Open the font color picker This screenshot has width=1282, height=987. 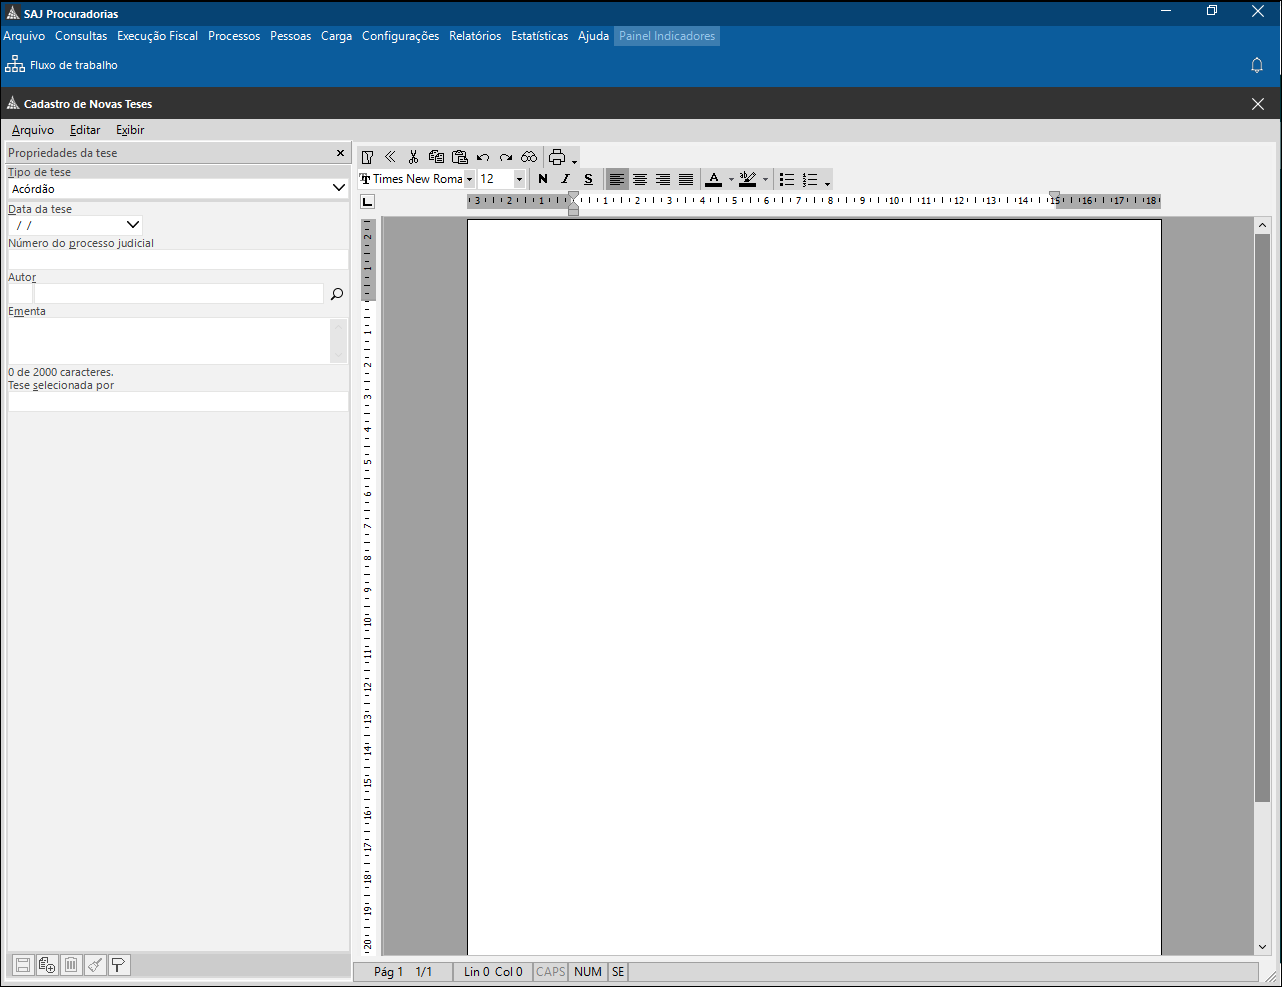(x=731, y=179)
